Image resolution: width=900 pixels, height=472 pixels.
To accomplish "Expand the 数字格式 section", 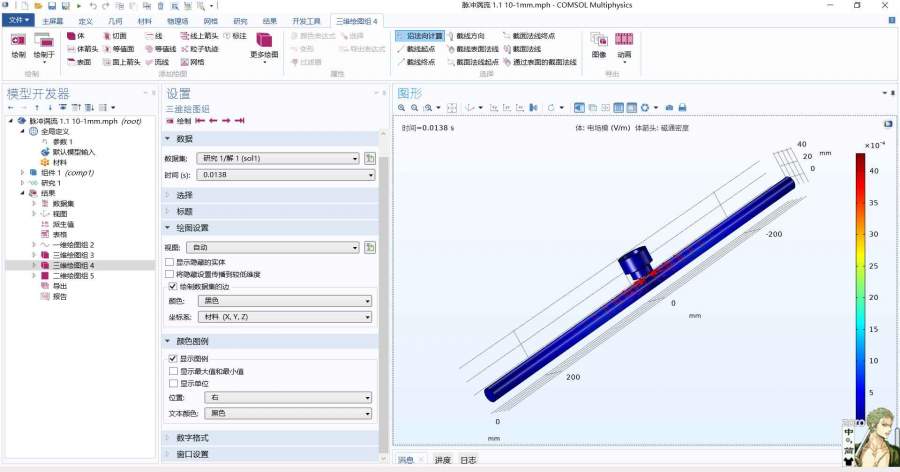I will click(193, 438).
